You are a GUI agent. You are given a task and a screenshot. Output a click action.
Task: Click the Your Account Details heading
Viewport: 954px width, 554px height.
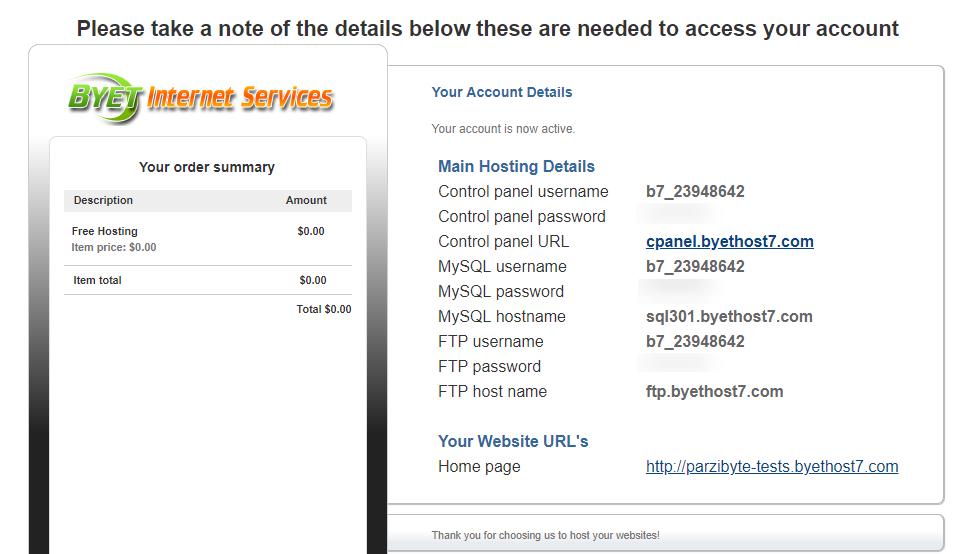(502, 92)
